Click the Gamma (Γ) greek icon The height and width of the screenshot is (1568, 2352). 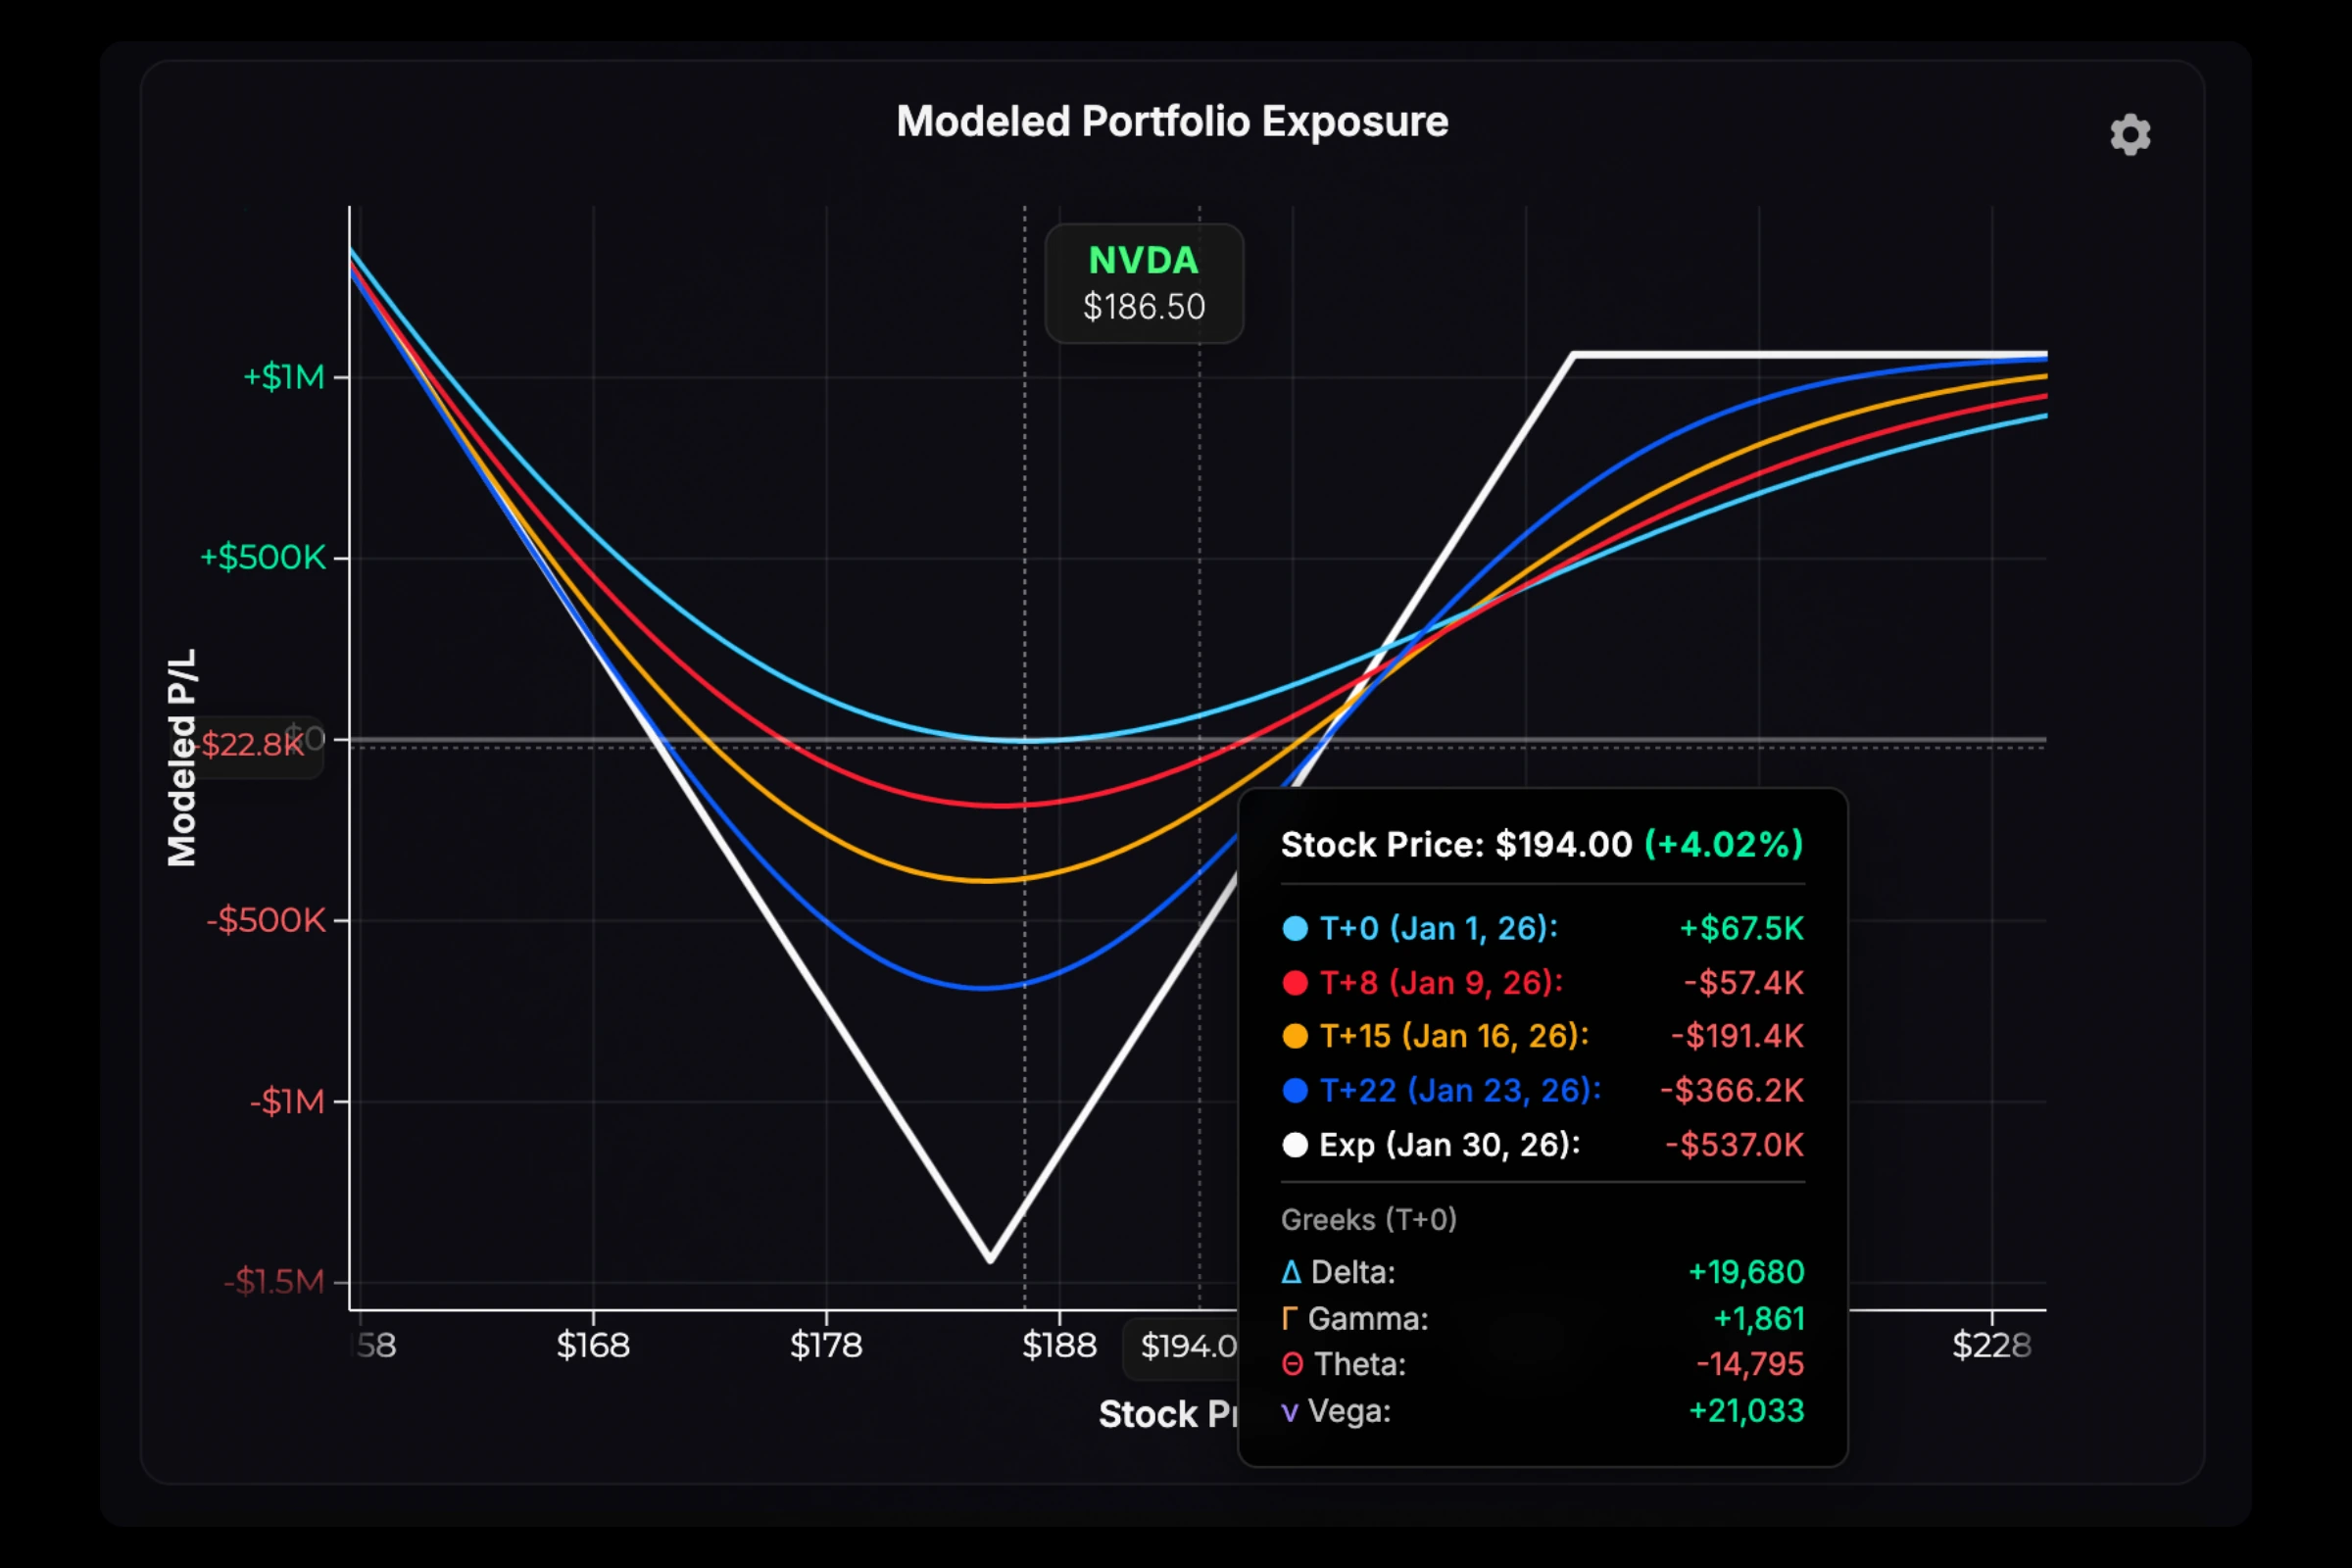click(x=1290, y=1318)
